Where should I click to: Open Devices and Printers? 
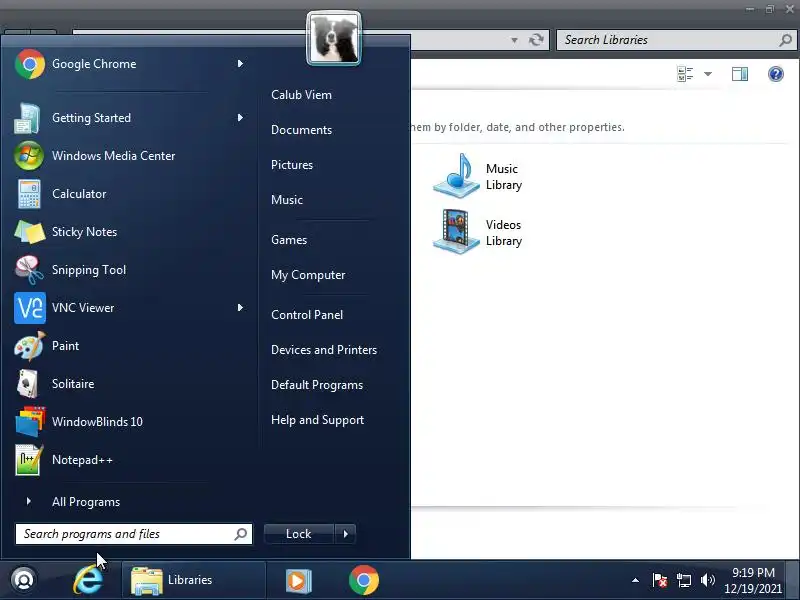coord(324,350)
